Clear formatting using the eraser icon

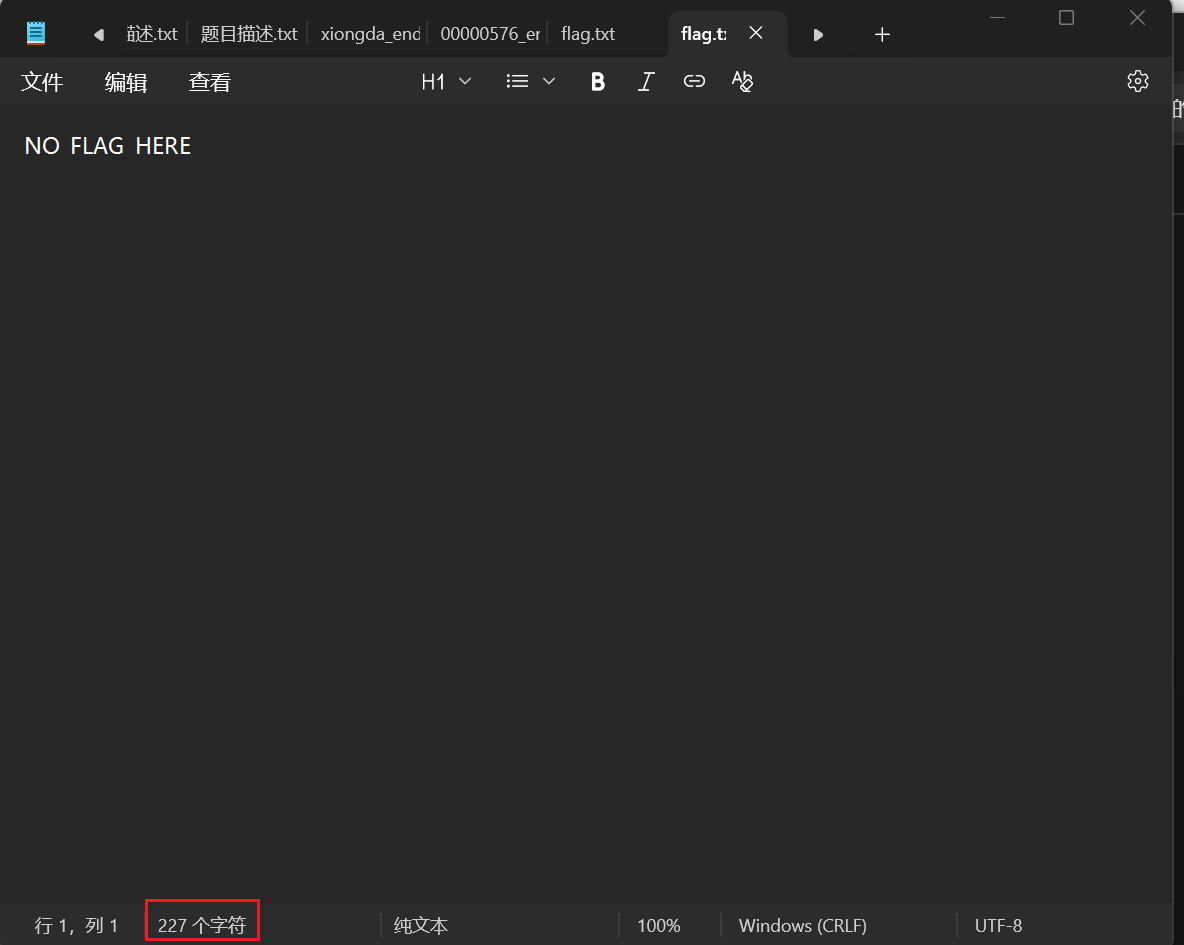(742, 82)
